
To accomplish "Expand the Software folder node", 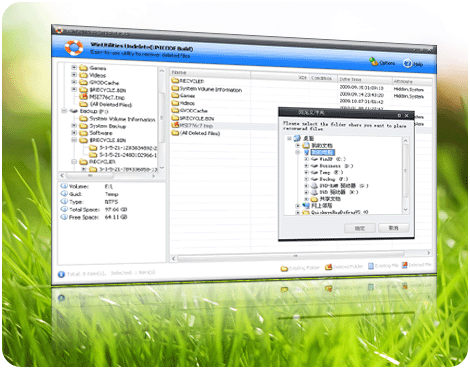I will click(74, 133).
